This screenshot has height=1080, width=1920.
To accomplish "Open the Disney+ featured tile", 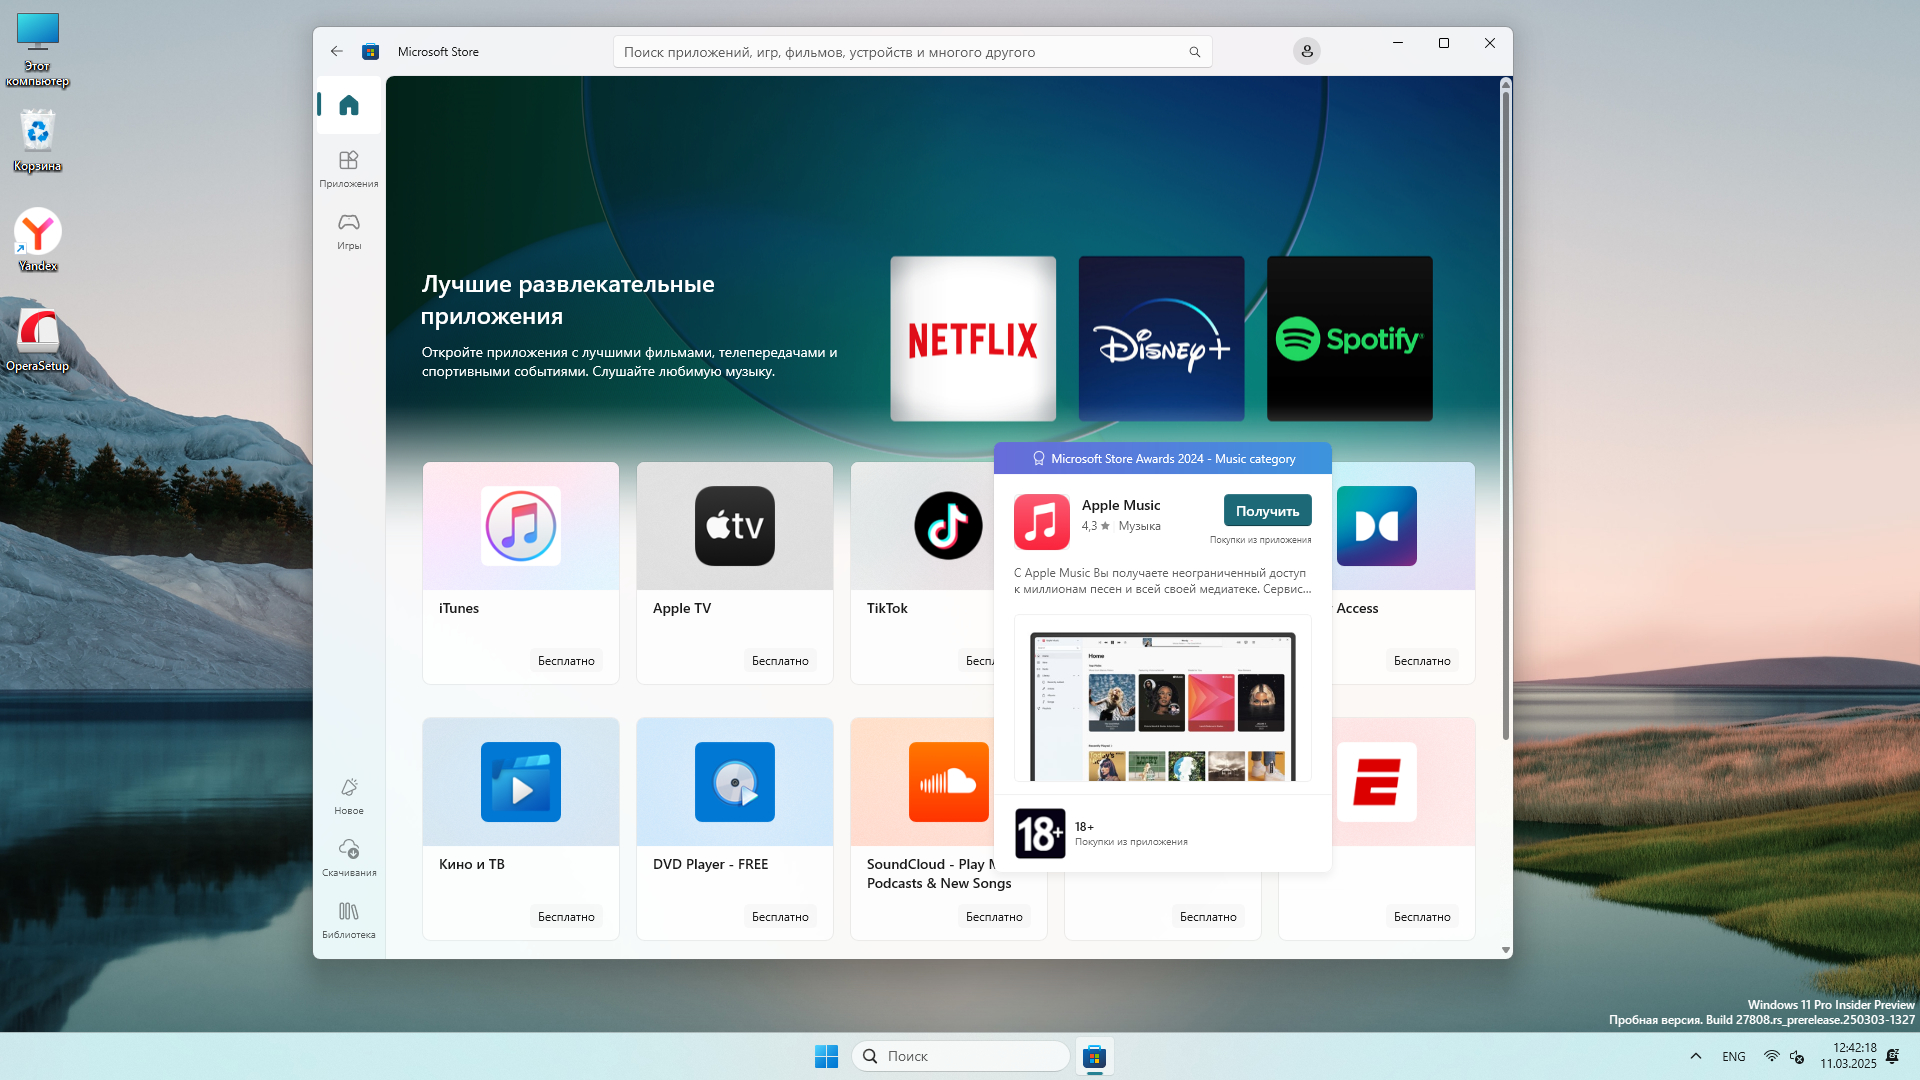I will click(1161, 338).
